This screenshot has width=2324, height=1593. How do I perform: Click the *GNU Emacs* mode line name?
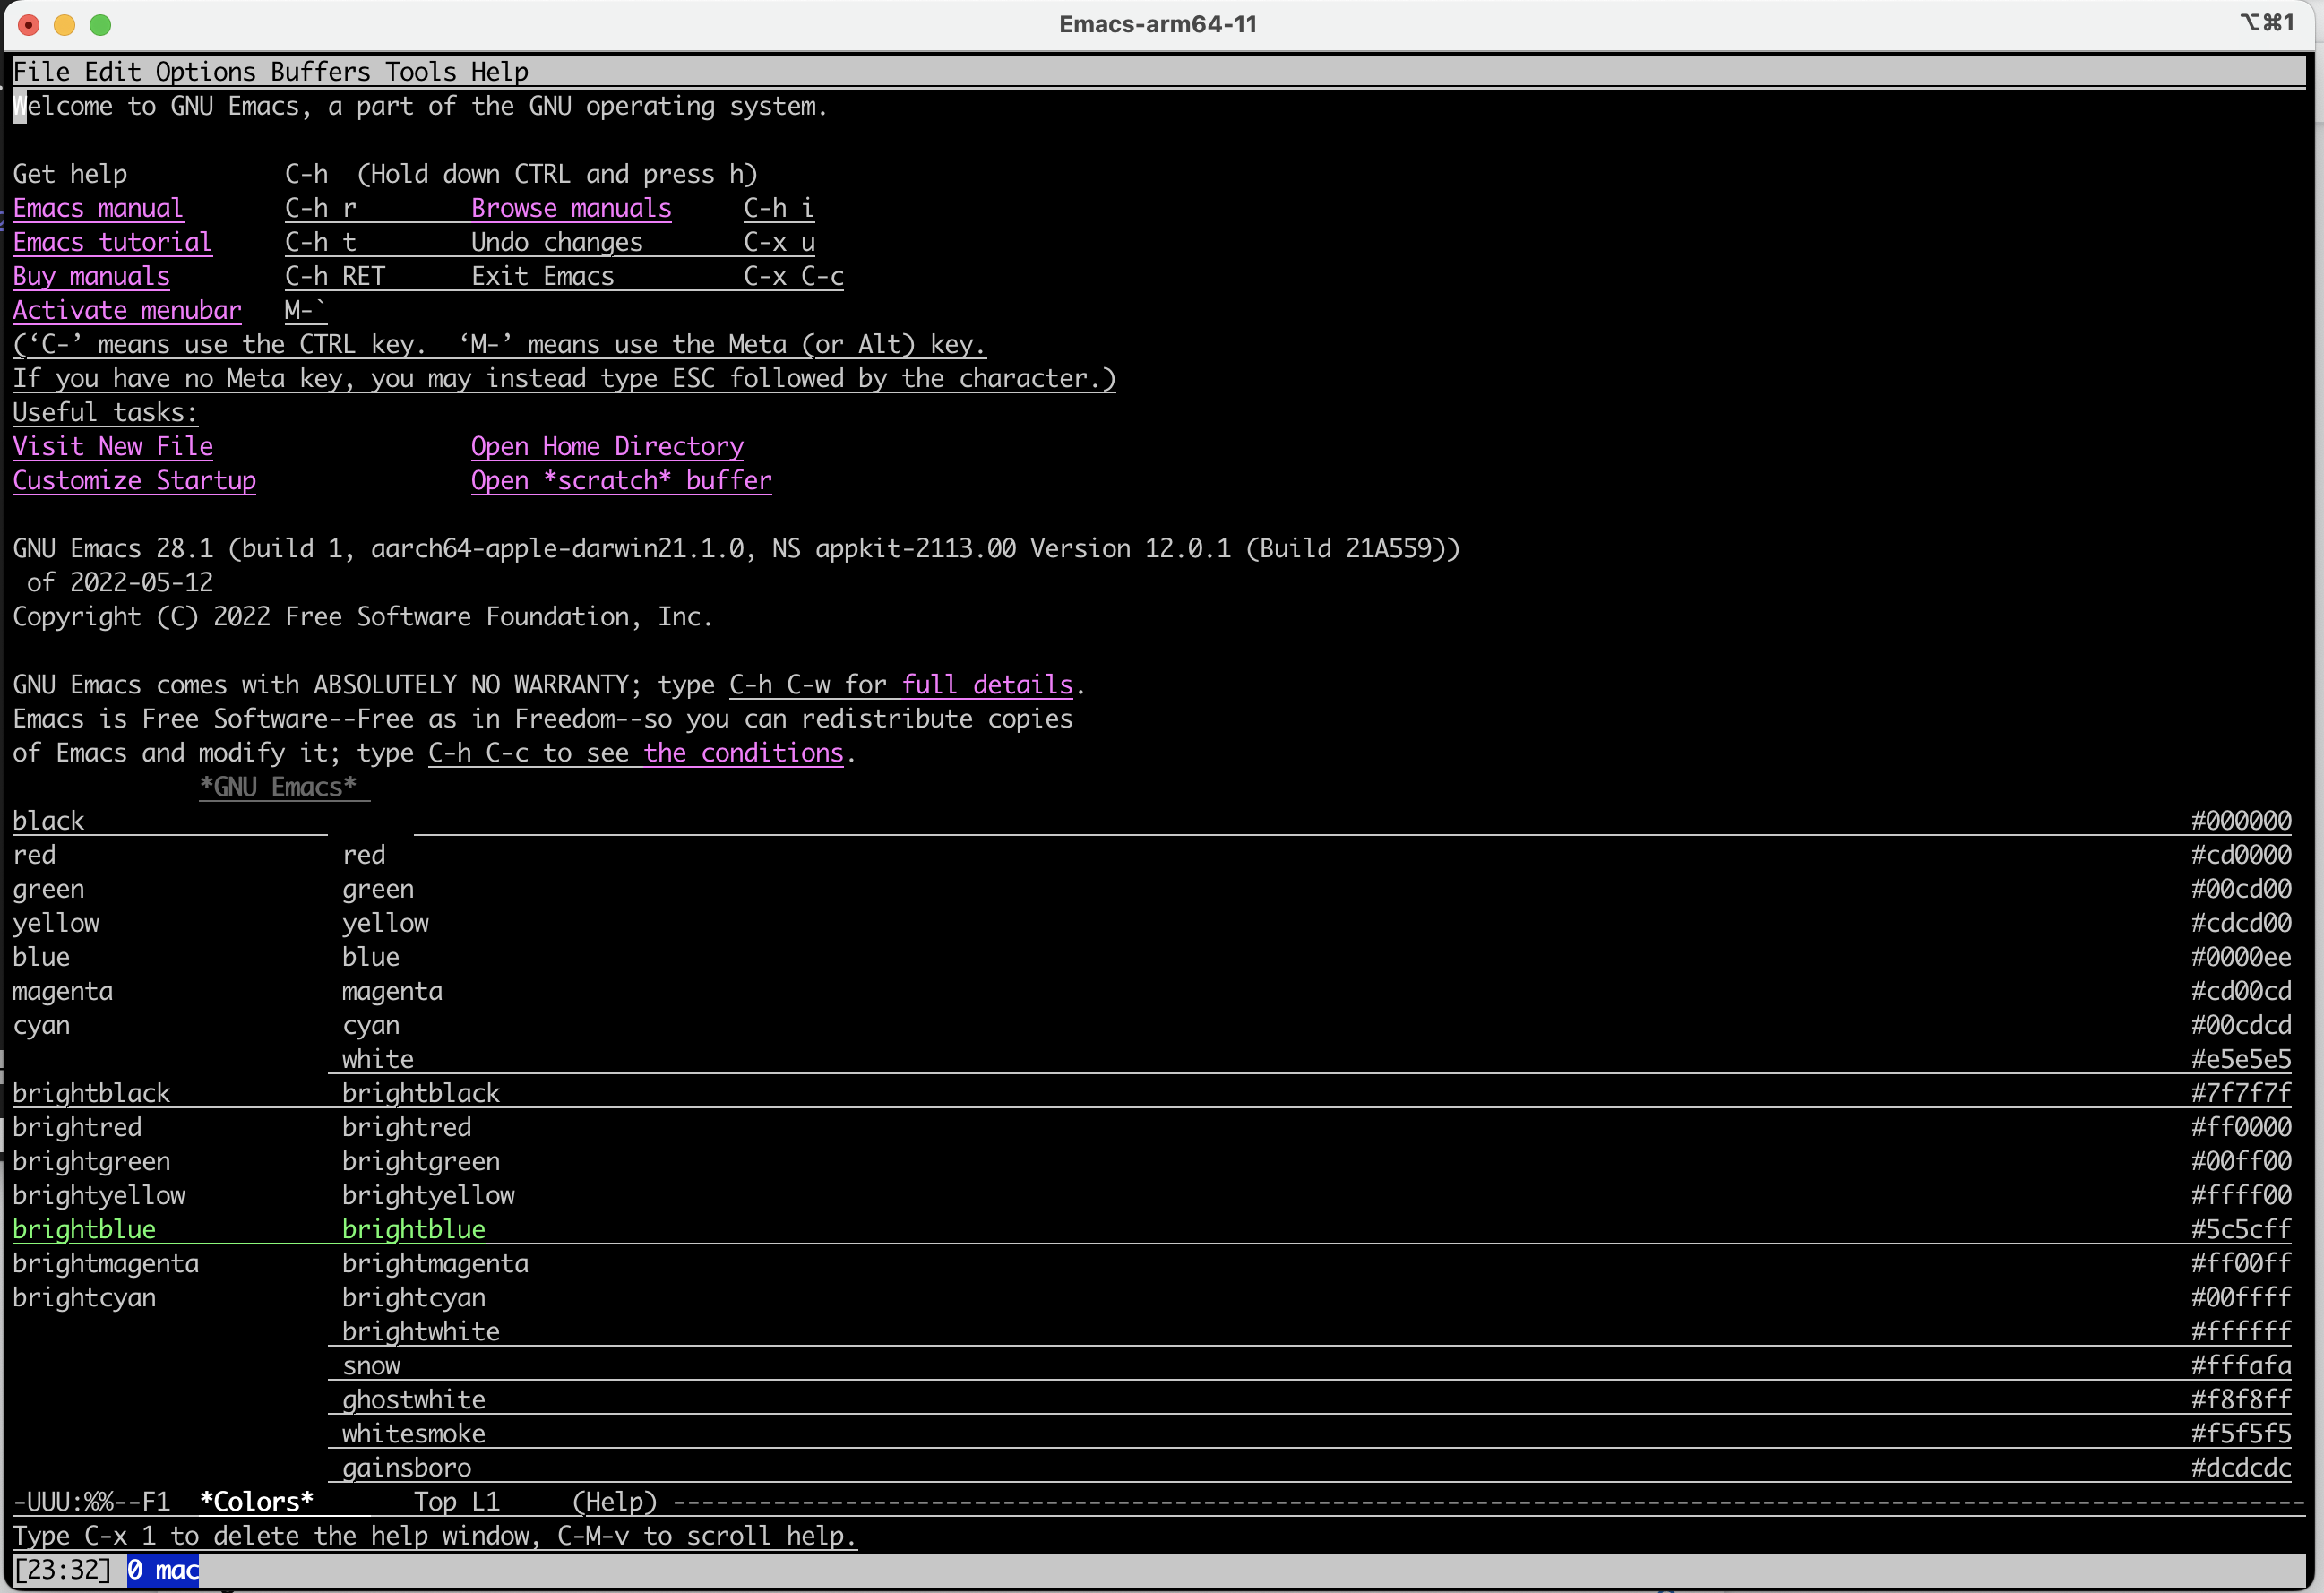click(x=278, y=786)
